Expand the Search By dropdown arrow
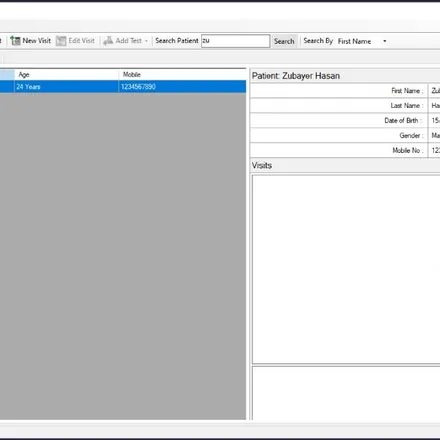The width and height of the screenshot is (440, 440). point(385,41)
